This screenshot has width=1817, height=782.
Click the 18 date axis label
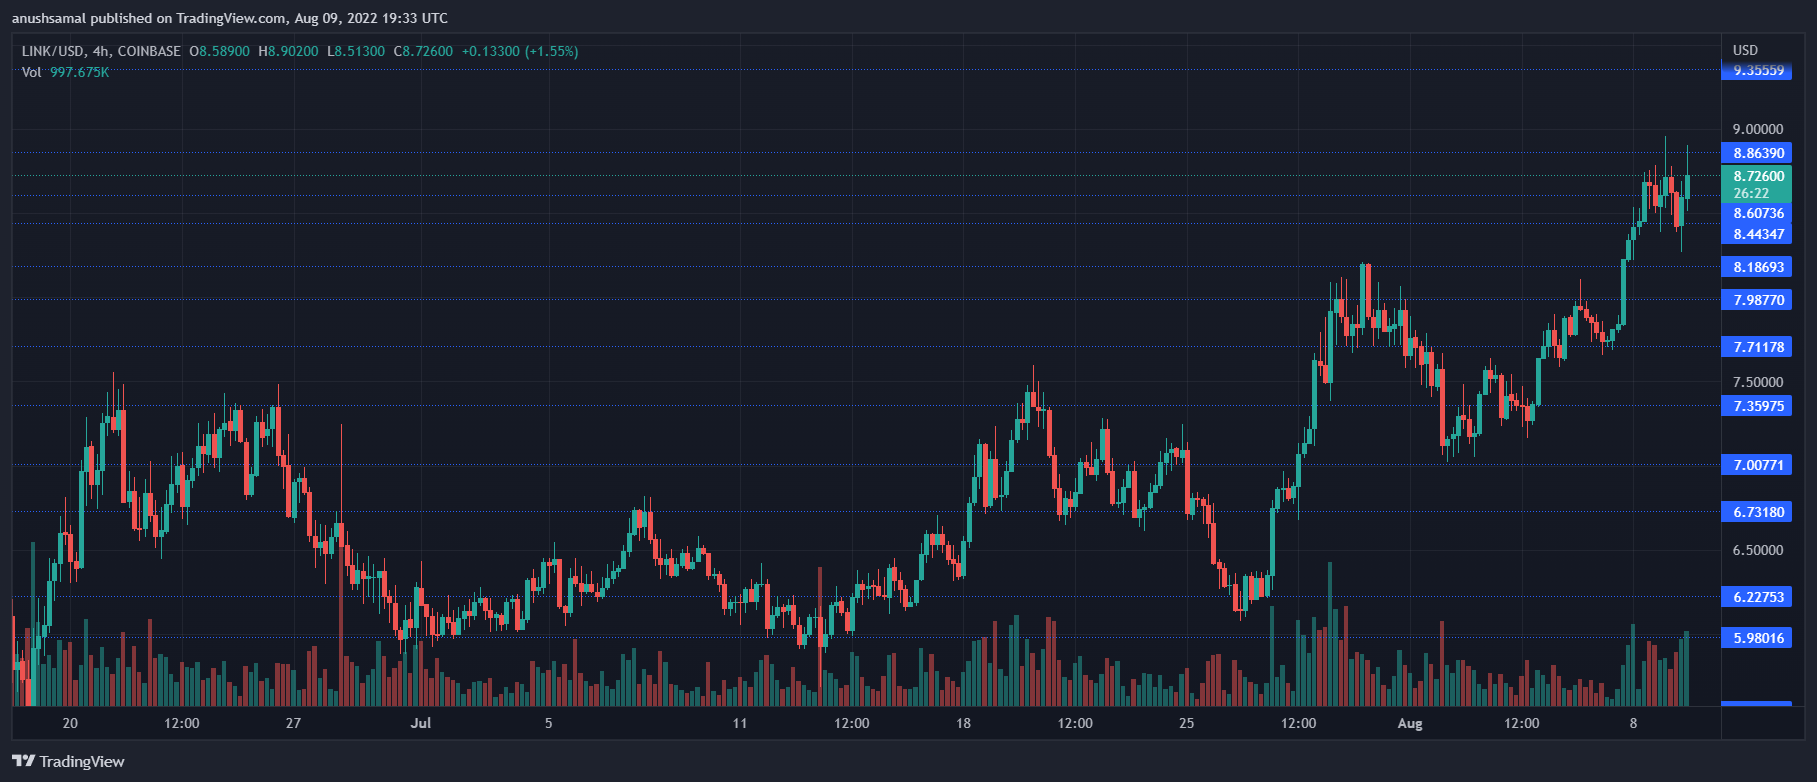coord(963,723)
